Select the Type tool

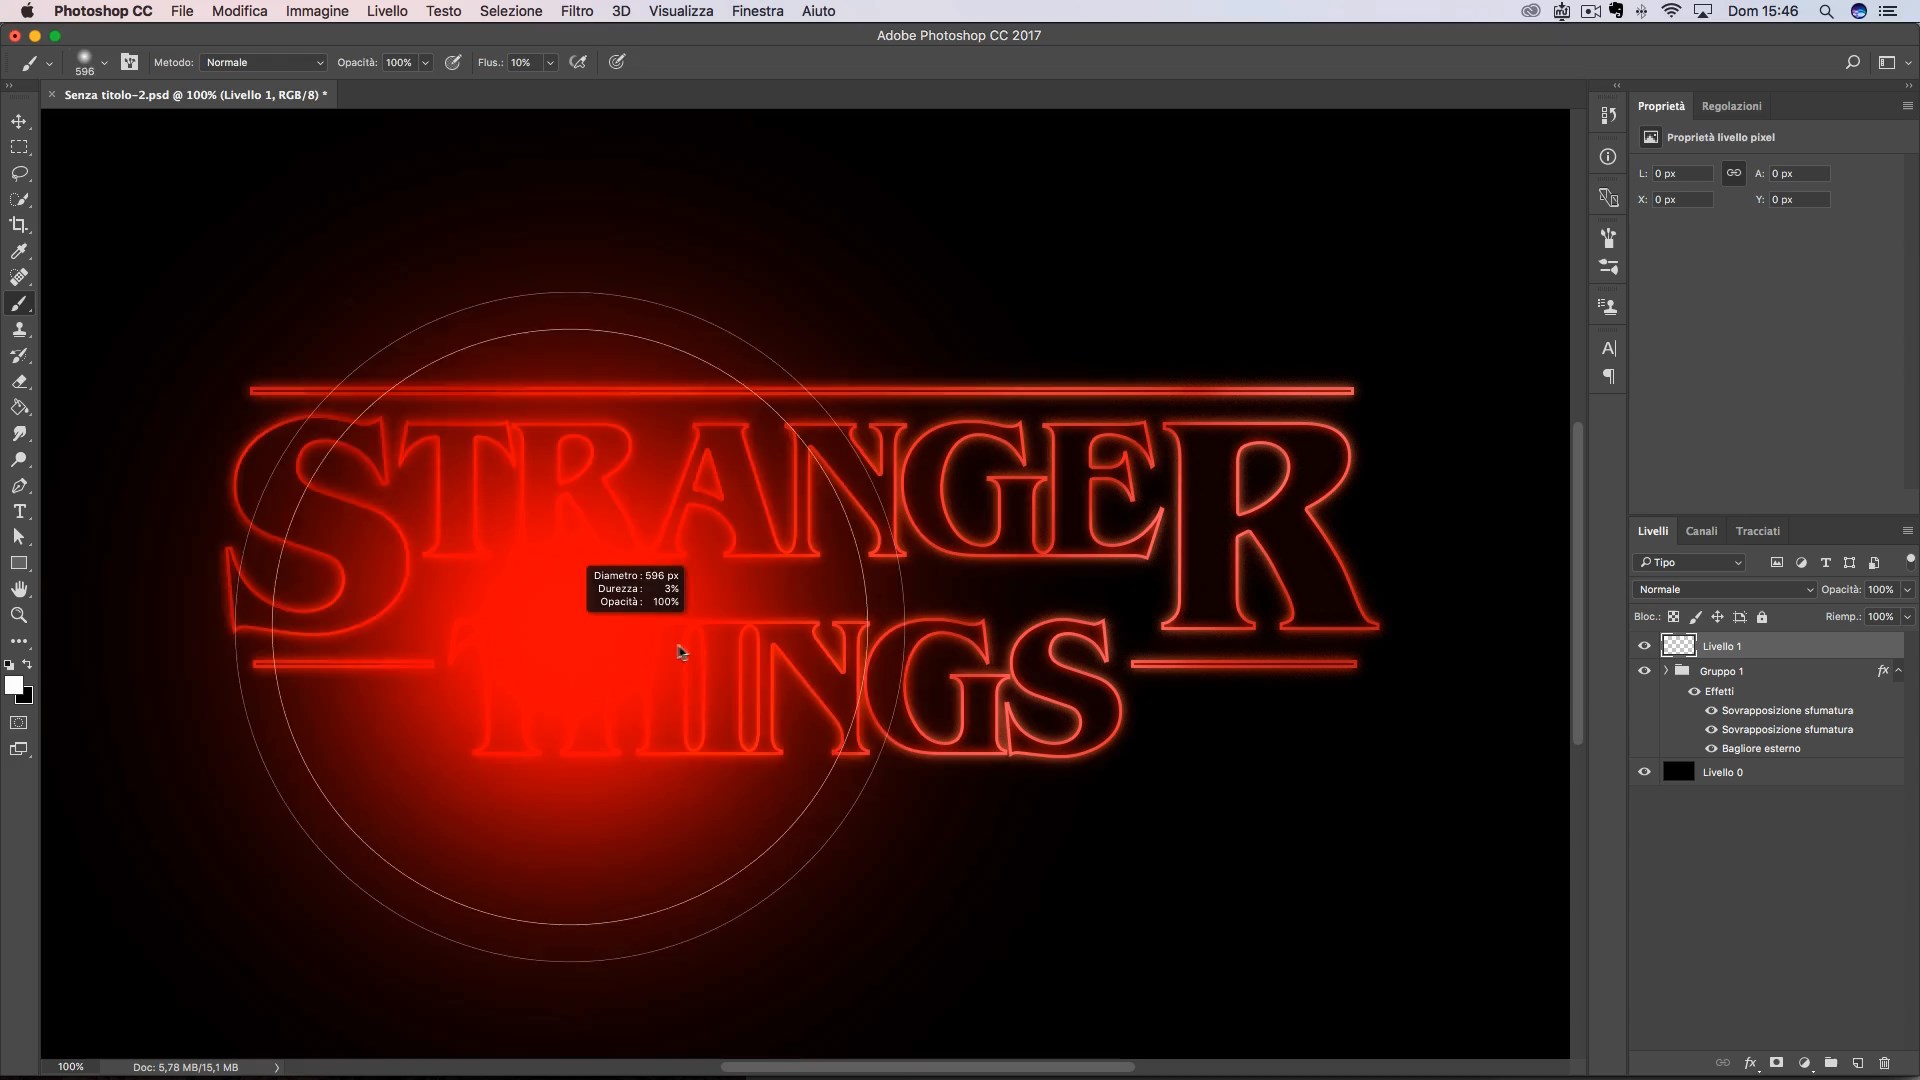click(x=19, y=512)
